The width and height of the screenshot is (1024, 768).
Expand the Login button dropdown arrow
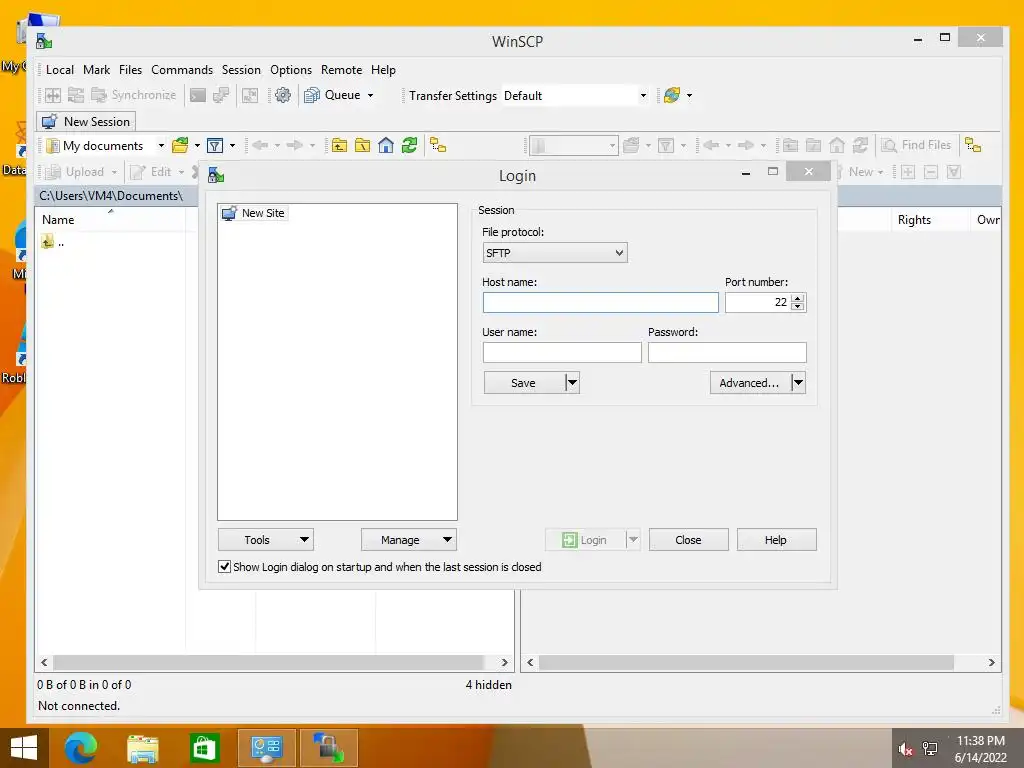pyautogui.click(x=633, y=540)
